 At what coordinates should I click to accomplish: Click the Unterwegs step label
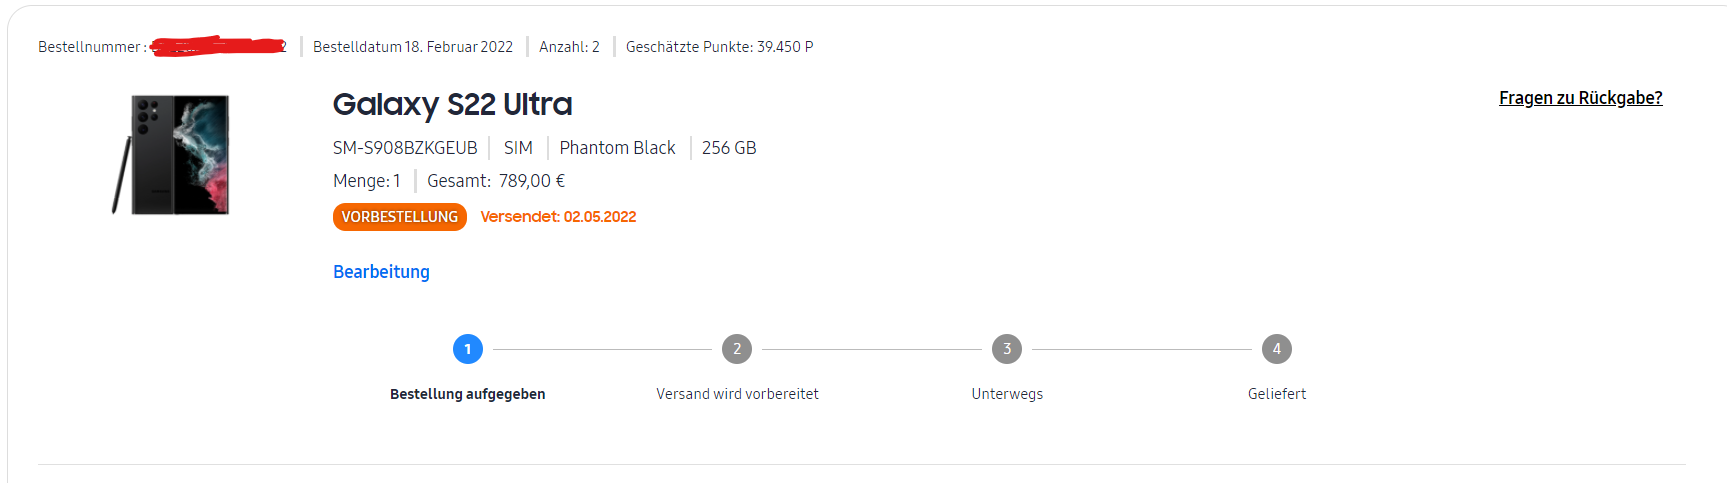(1007, 394)
